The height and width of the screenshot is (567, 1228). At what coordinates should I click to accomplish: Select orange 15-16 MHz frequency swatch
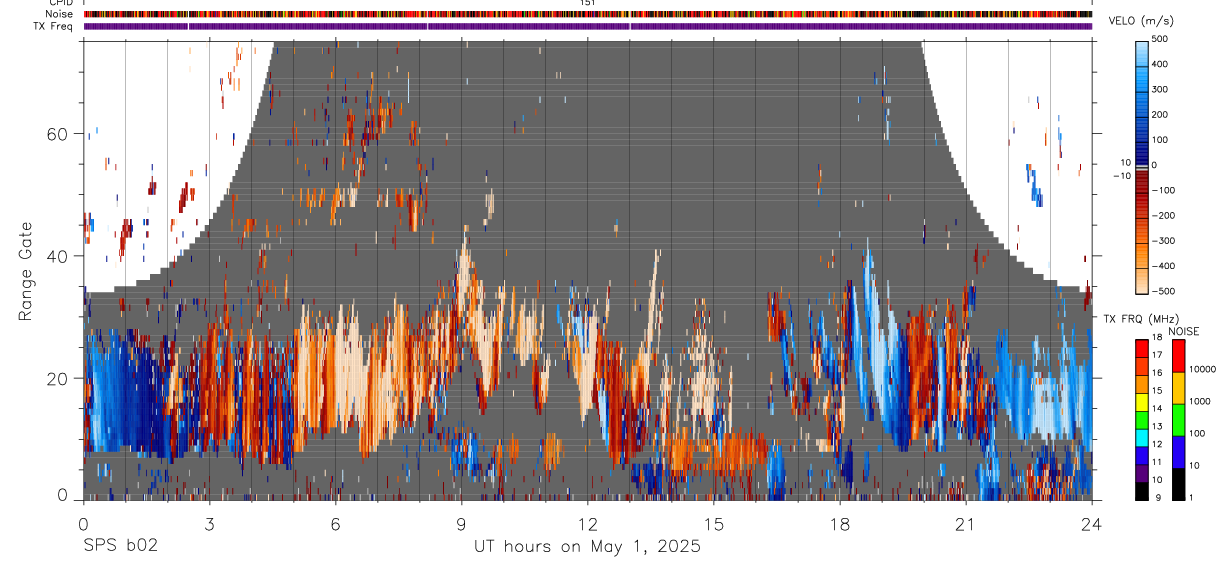tap(1142, 384)
